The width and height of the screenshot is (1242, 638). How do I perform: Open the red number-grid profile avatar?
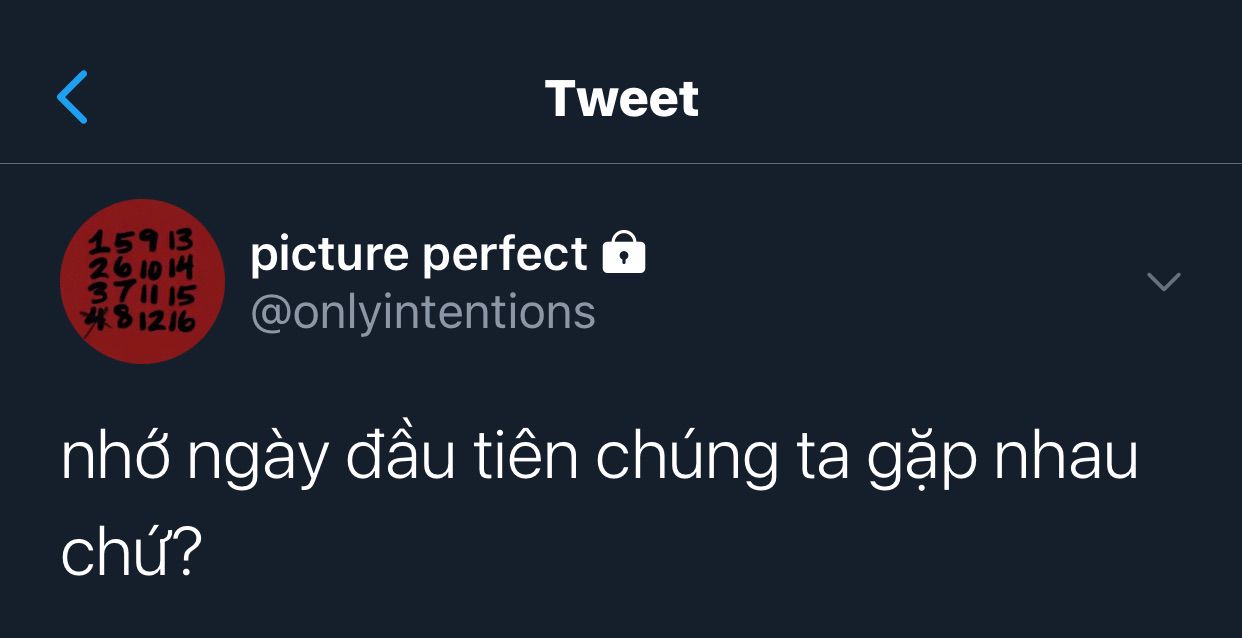coord(142,281)
